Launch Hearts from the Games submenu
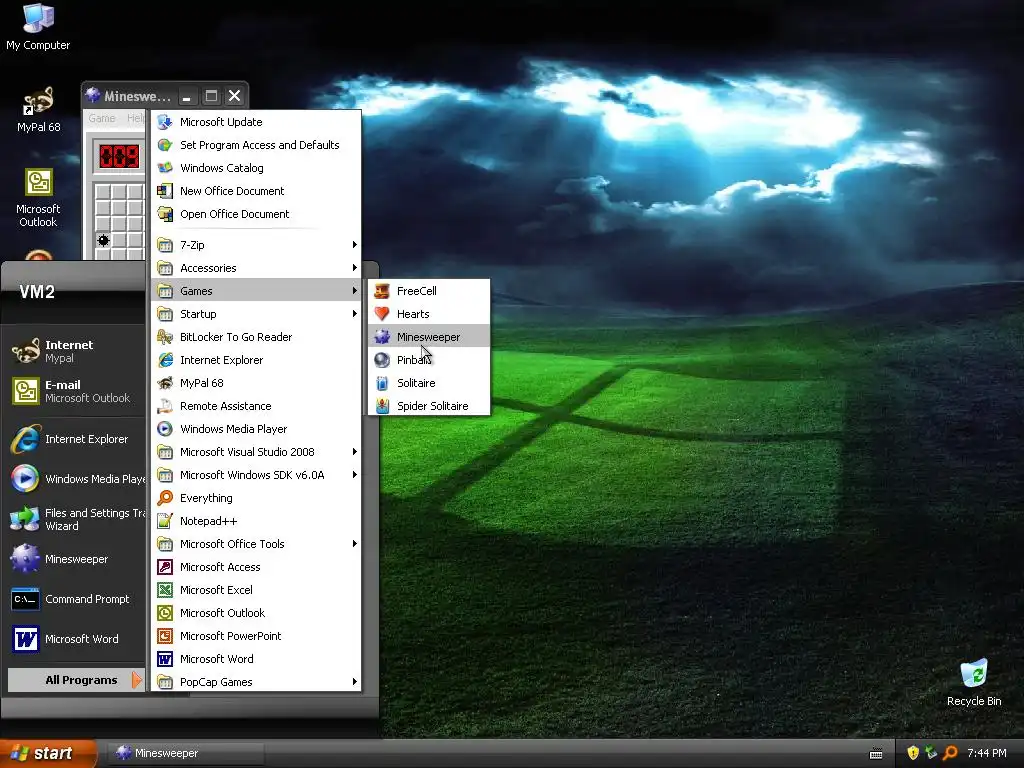The width and height of the screenshot is (1024, 768). point(428,314)
